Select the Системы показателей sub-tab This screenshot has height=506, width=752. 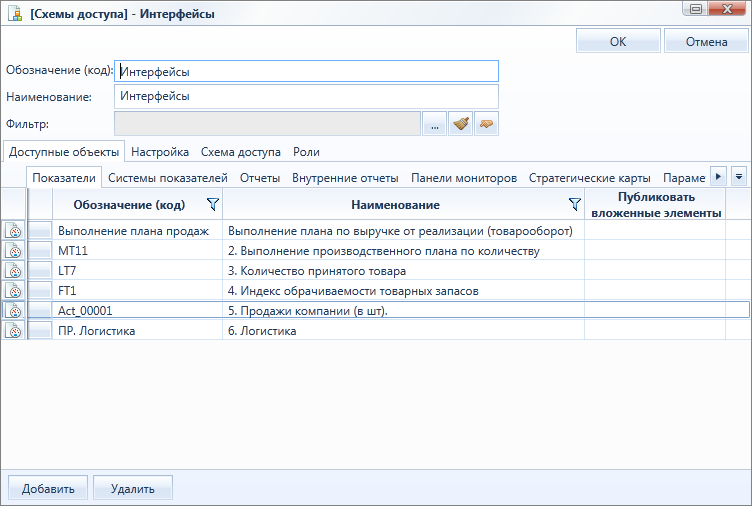[x=168, y=178]
